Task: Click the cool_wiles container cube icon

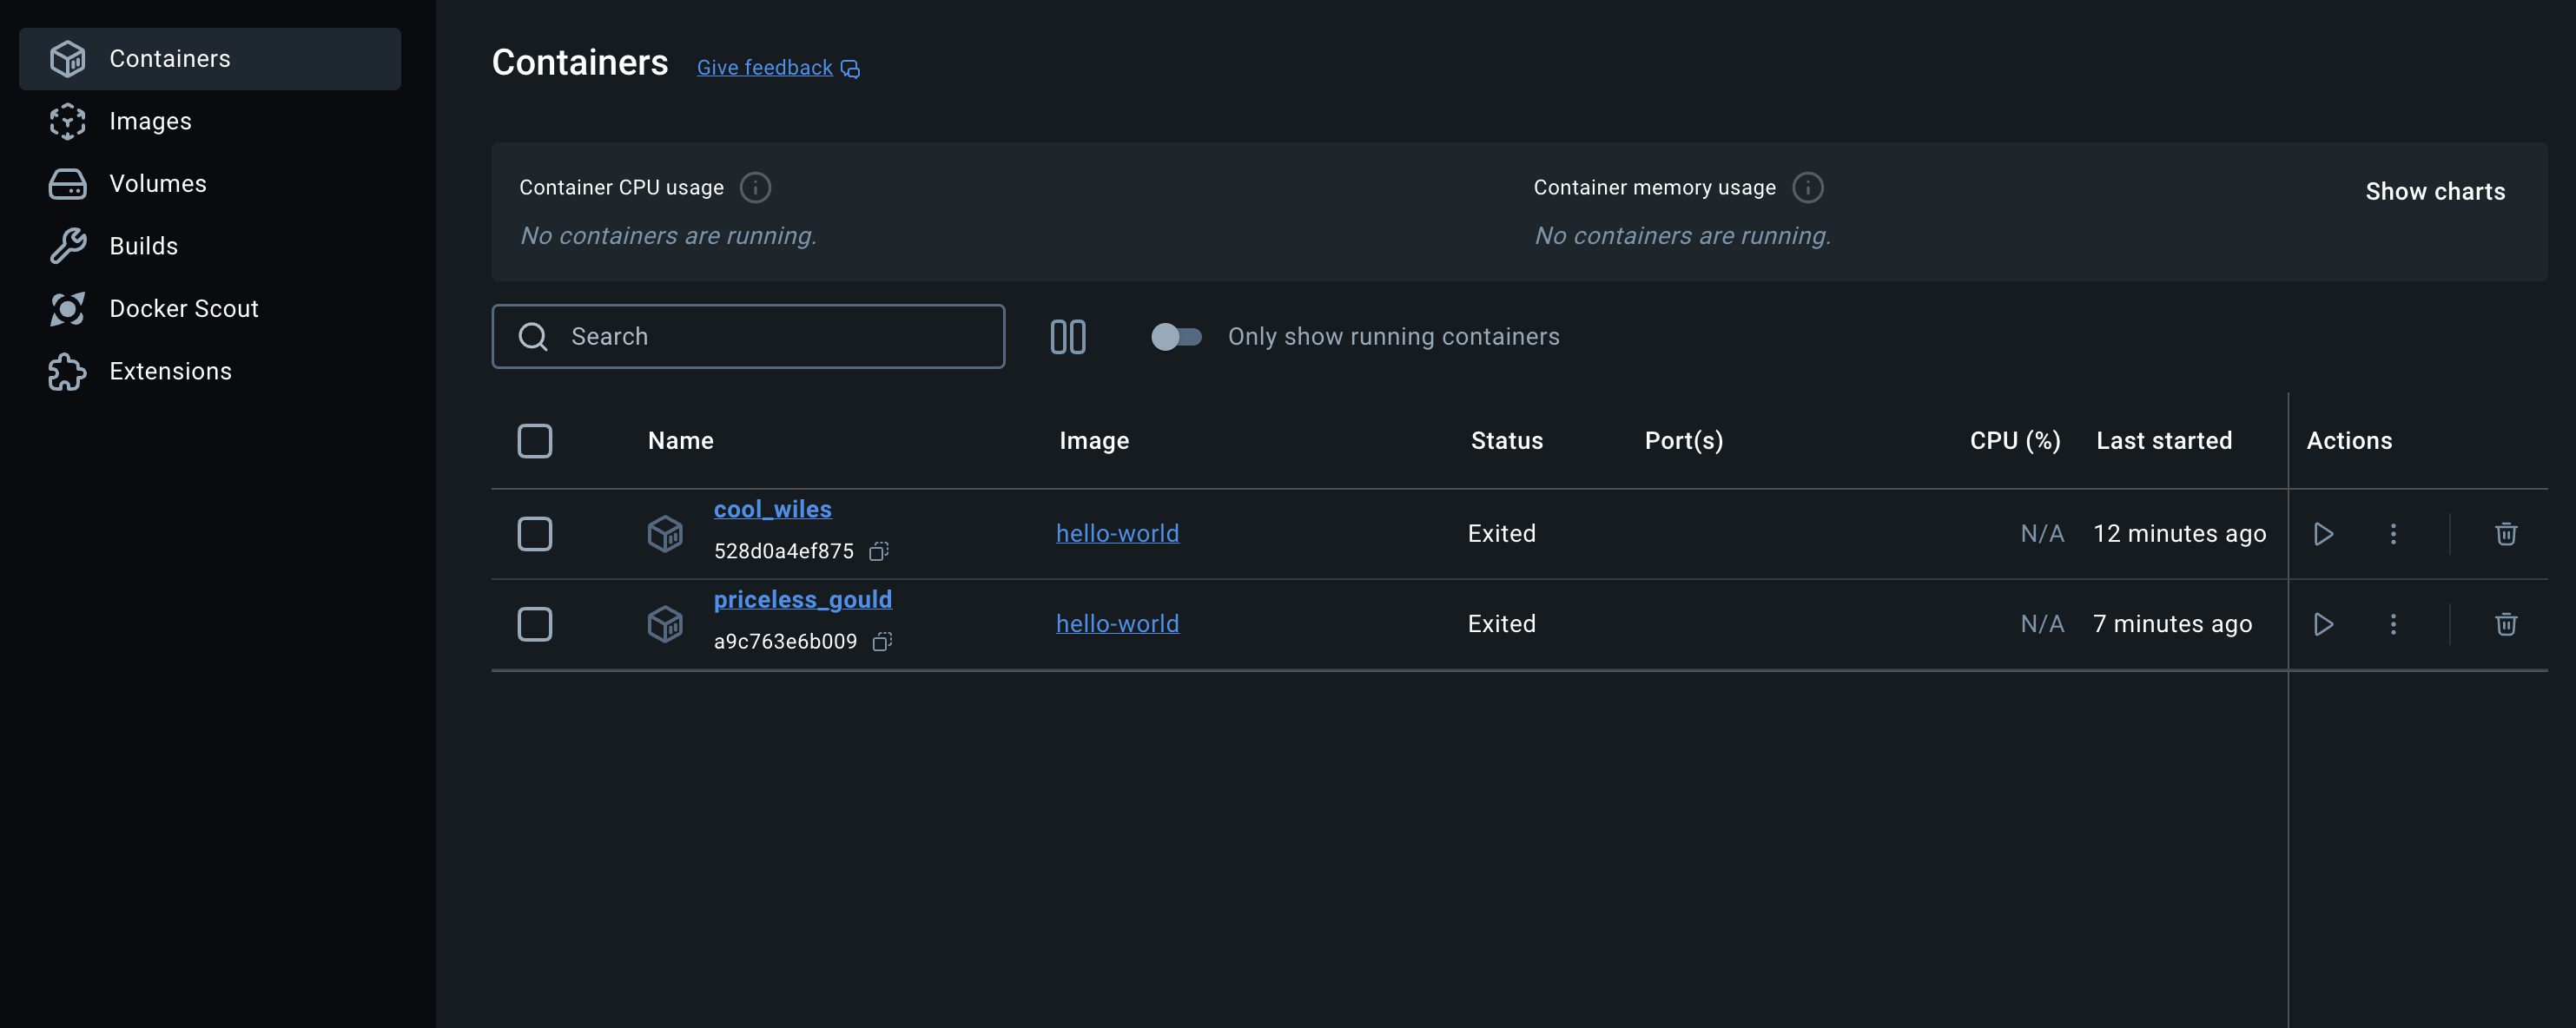Action: (x=665, y=534)
